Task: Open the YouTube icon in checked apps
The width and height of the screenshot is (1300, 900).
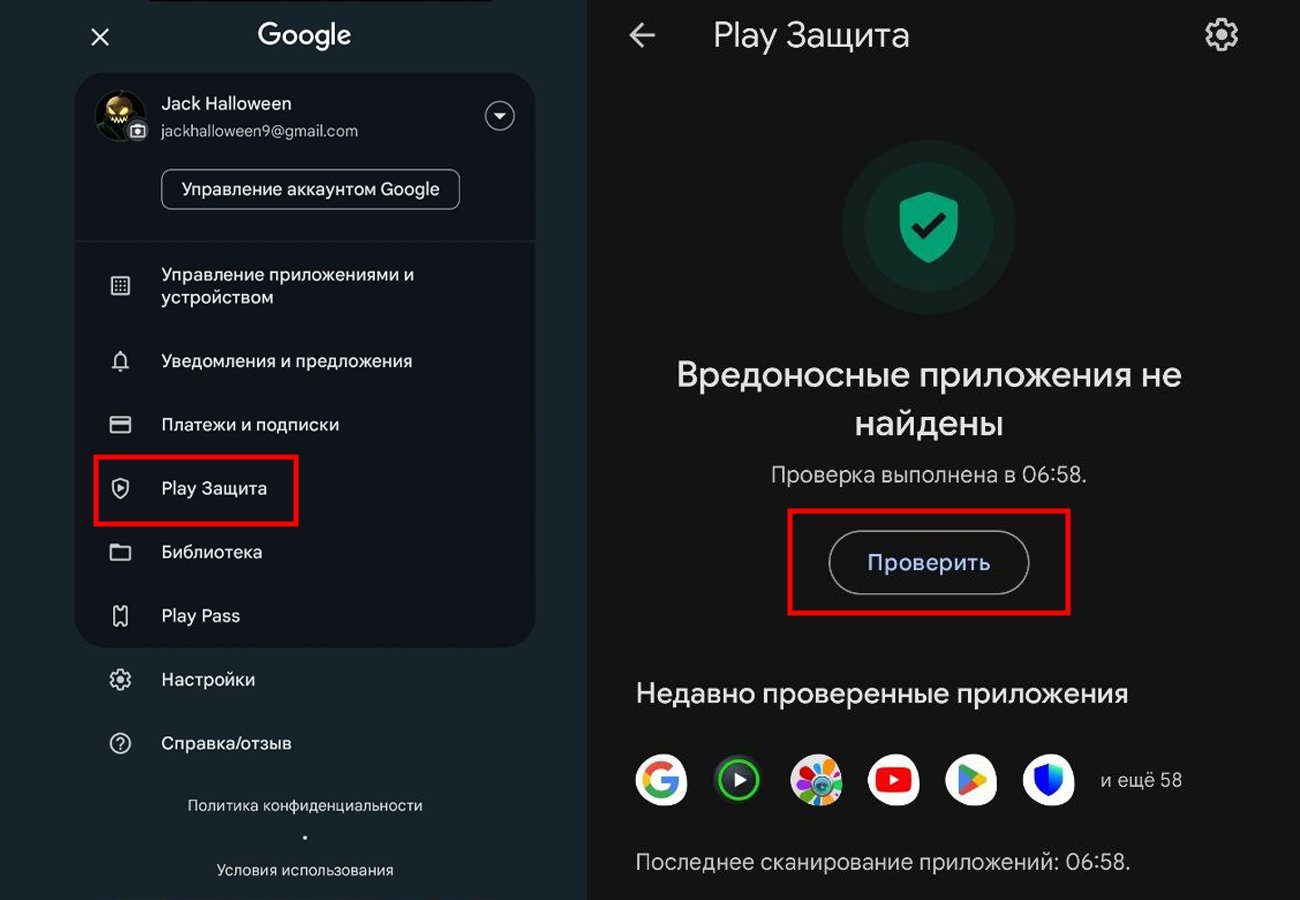Action: click(893, 780)
